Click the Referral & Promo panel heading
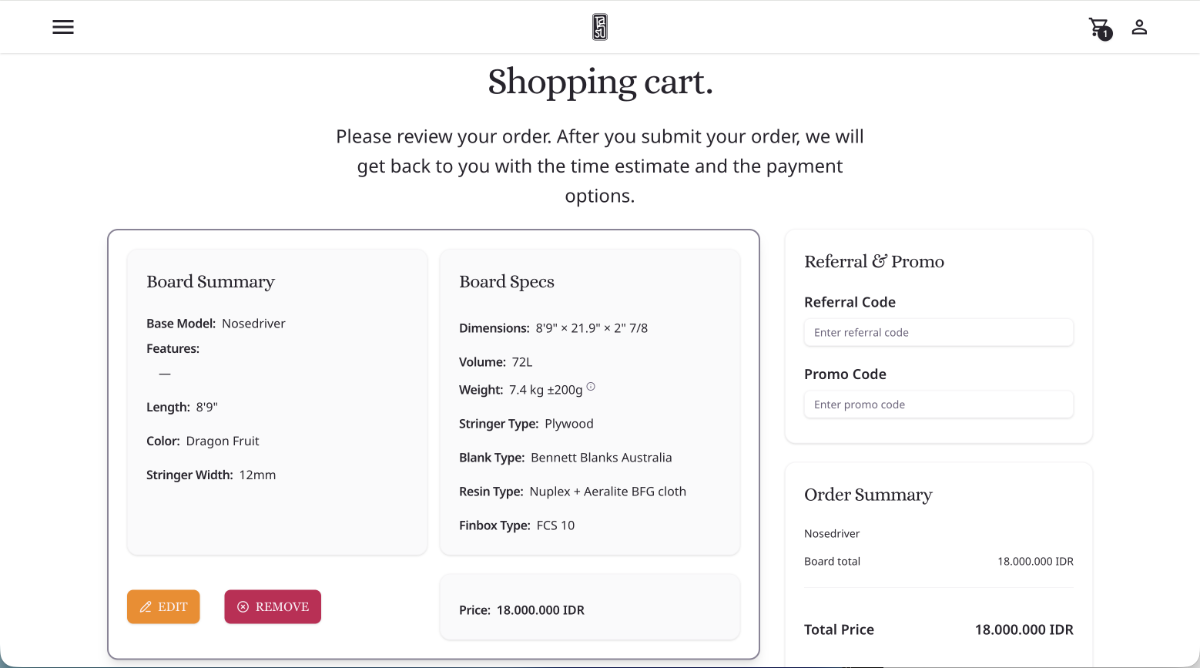 point(874,261)
